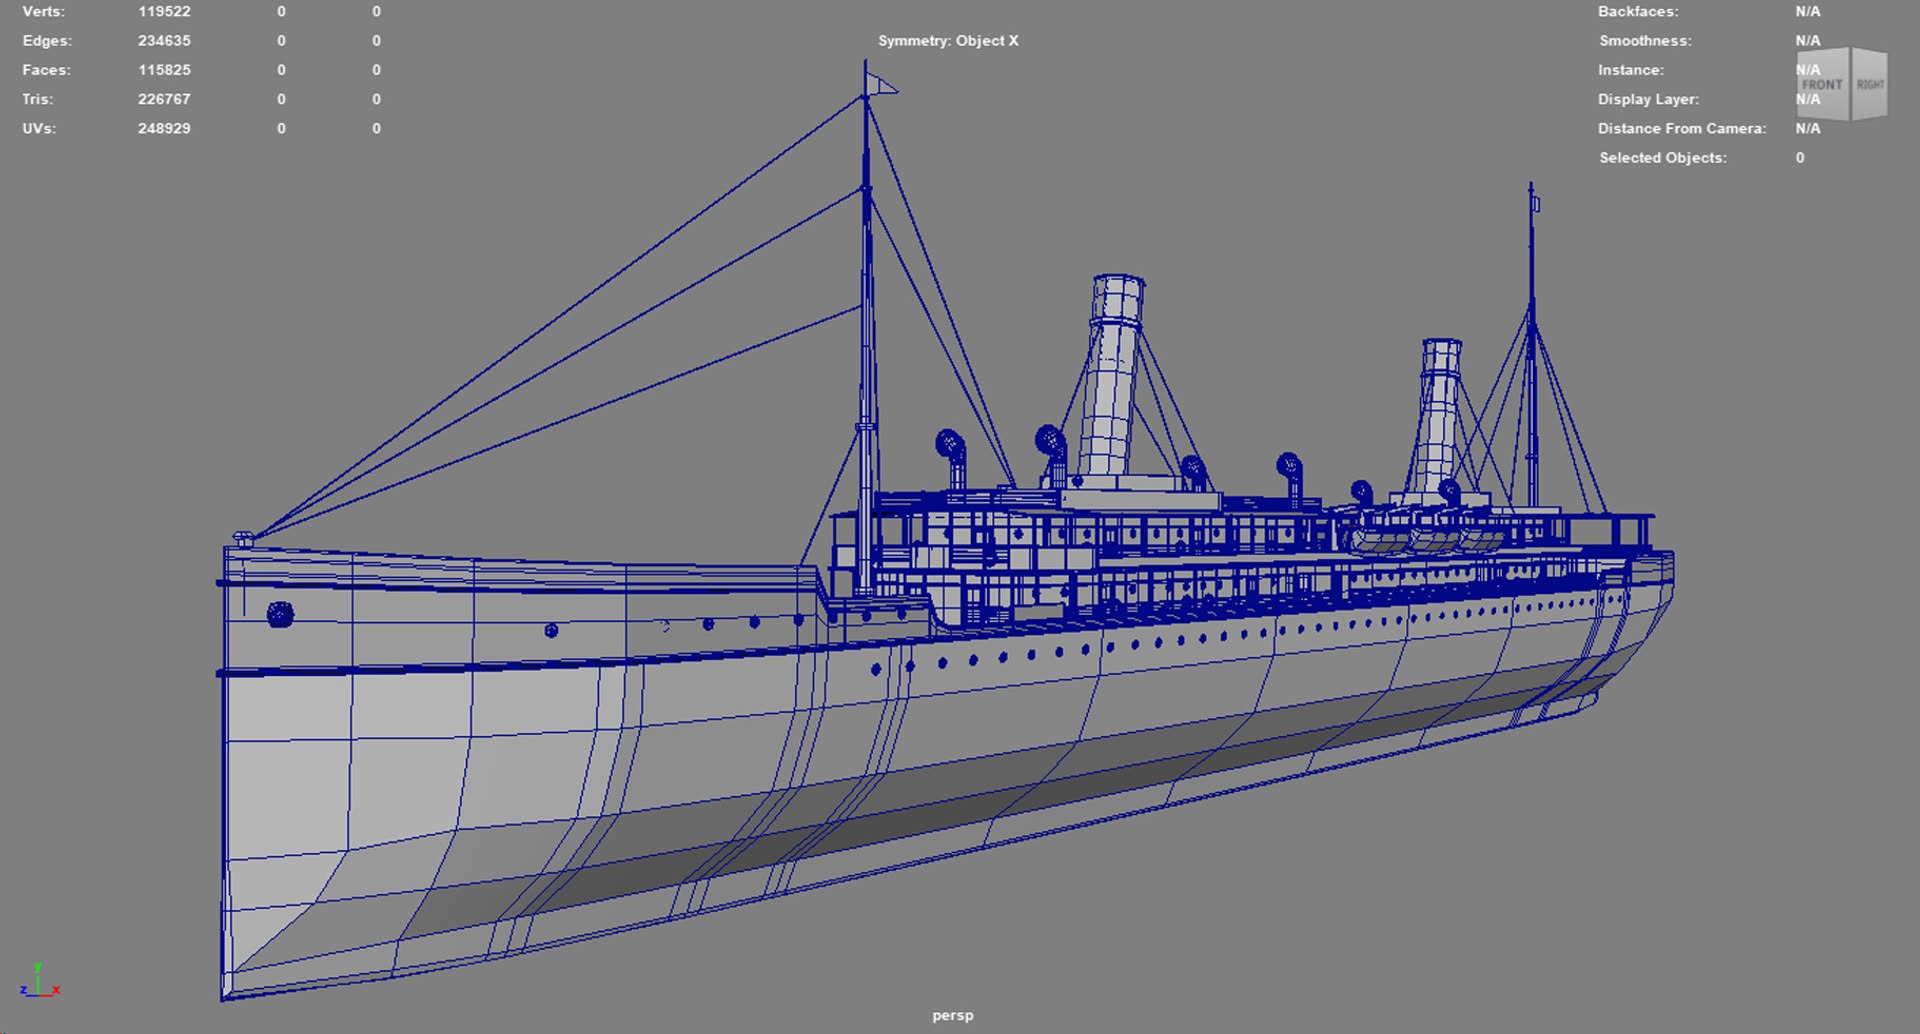Click the FRONT face of the view cube
The width and height of the screenshot is (1920, 1034).
coord(1822,86)
